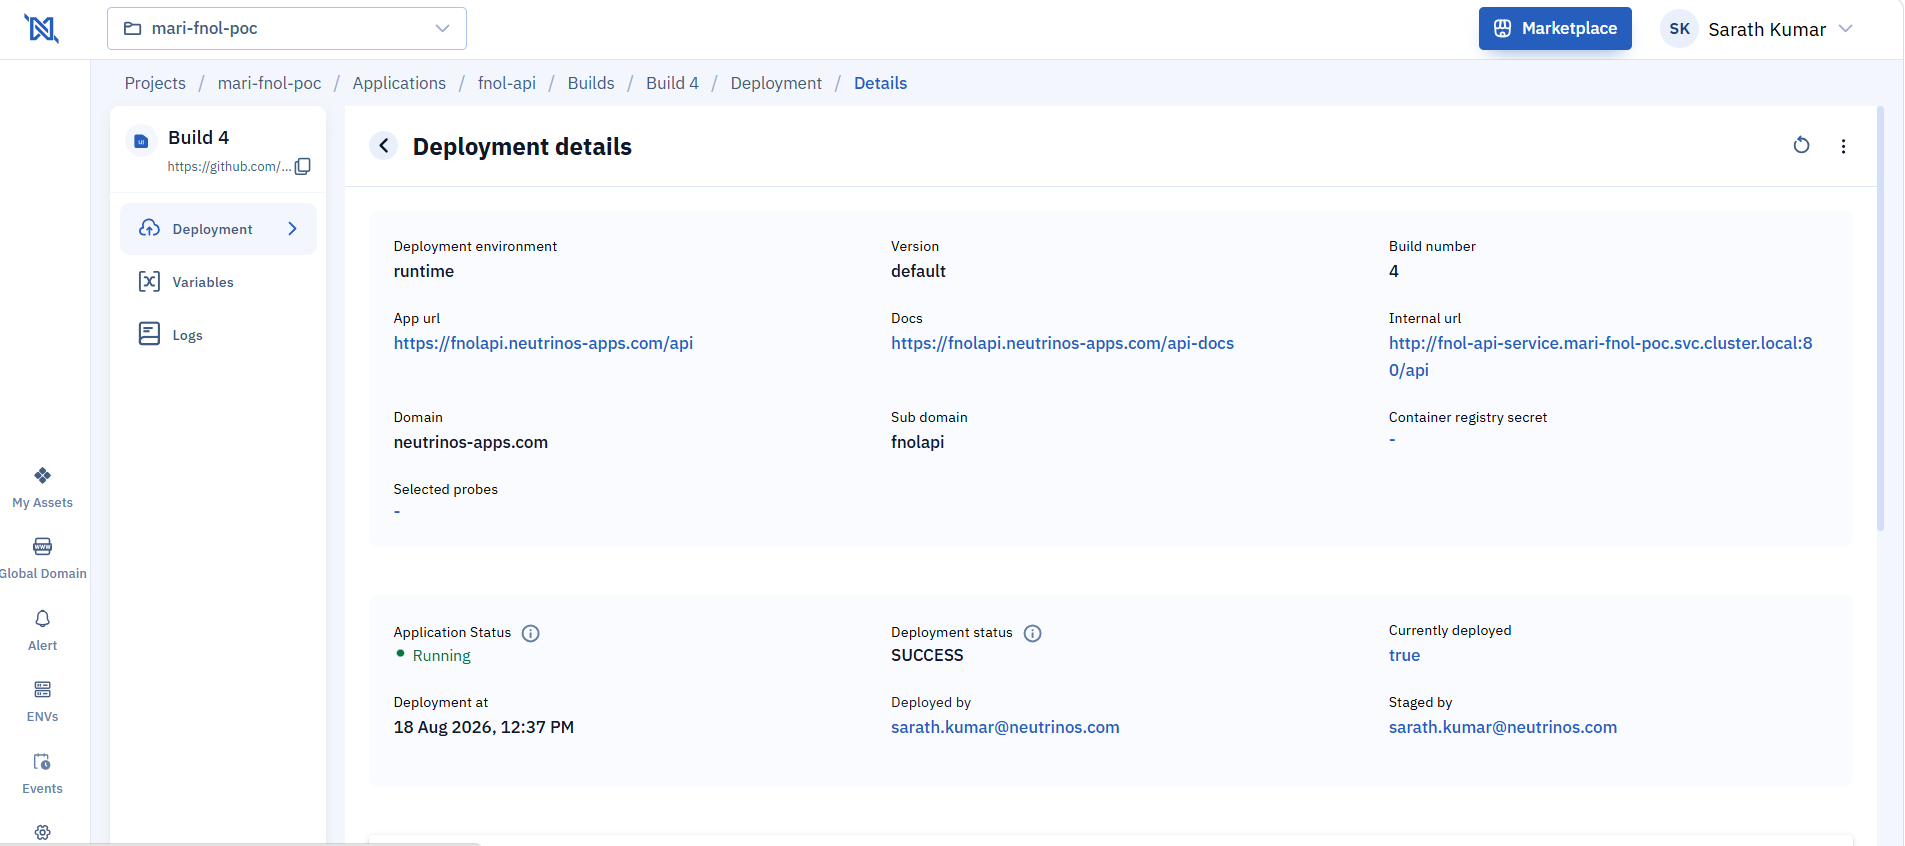Go to Builds breadcrumb
This screenshot has width=1905, height=846.
[591, 83]
